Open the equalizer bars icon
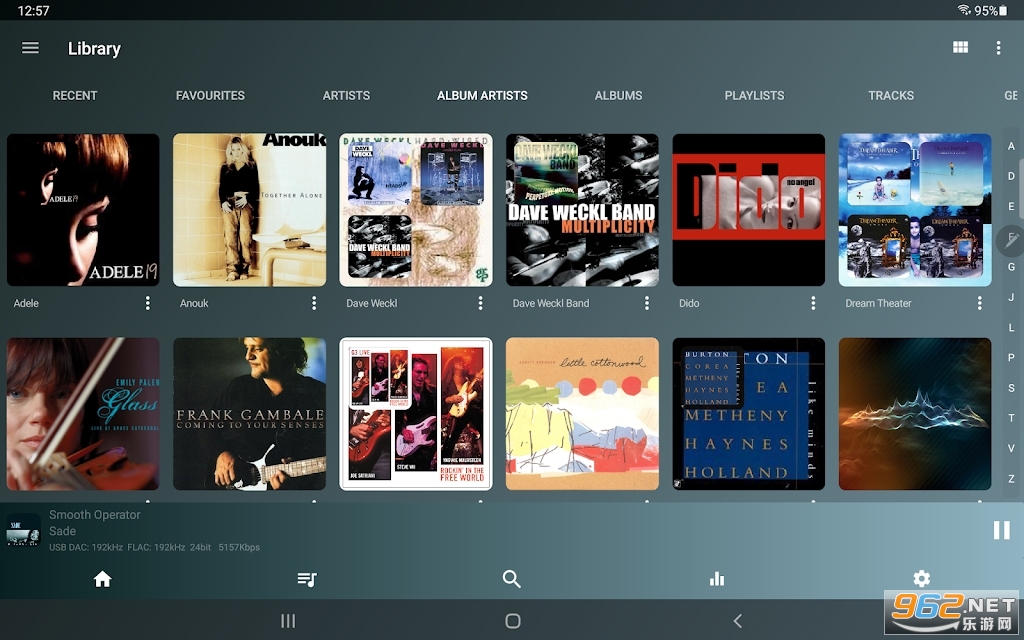Image resolution: width=1024 pixels, height=640 pixels. click(716, 579)
